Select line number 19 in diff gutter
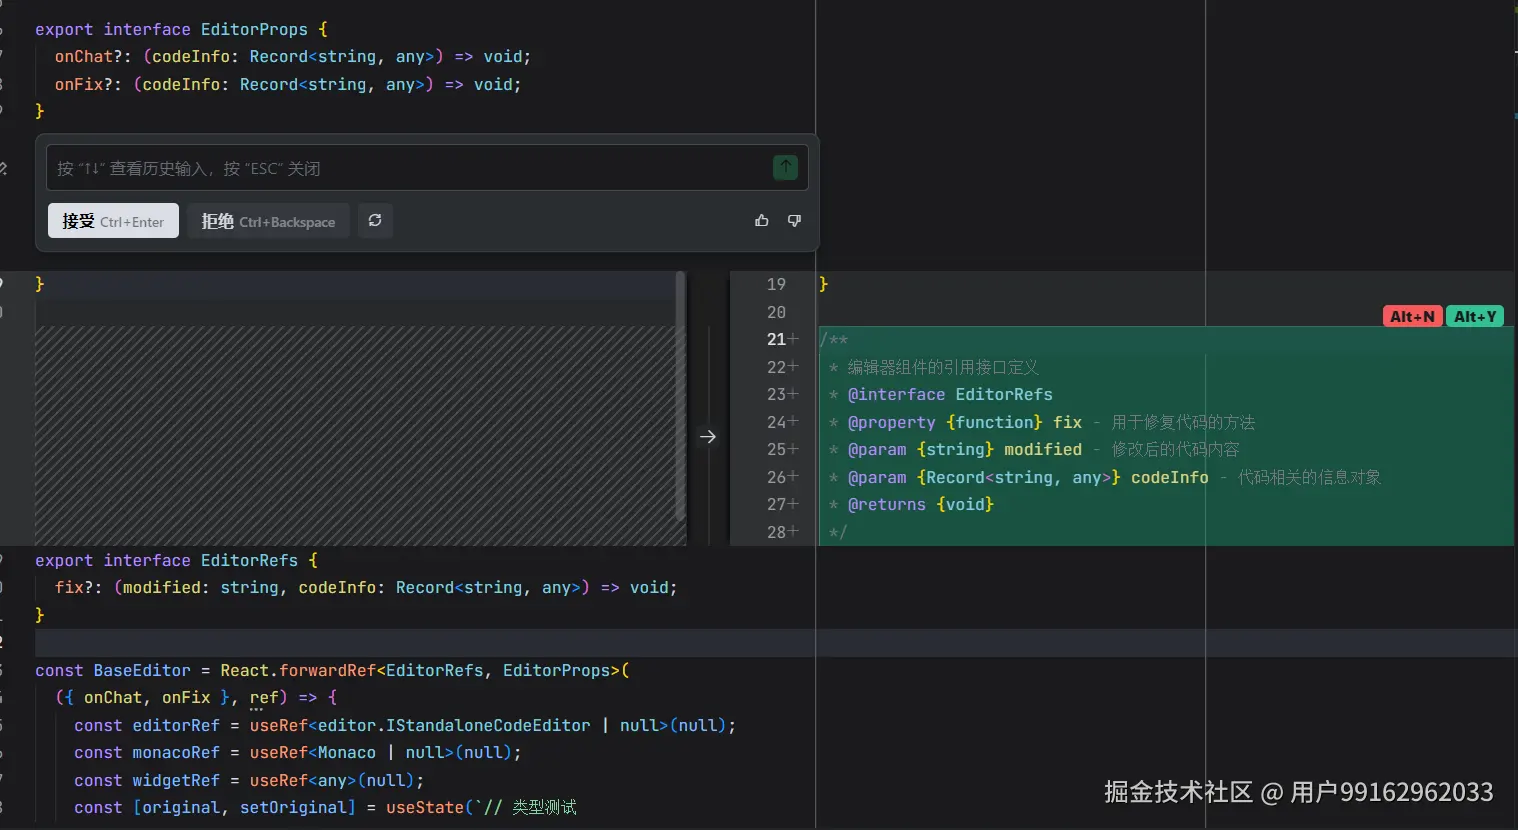Viewport: 1518px width, 830px height. pos(776,285)
